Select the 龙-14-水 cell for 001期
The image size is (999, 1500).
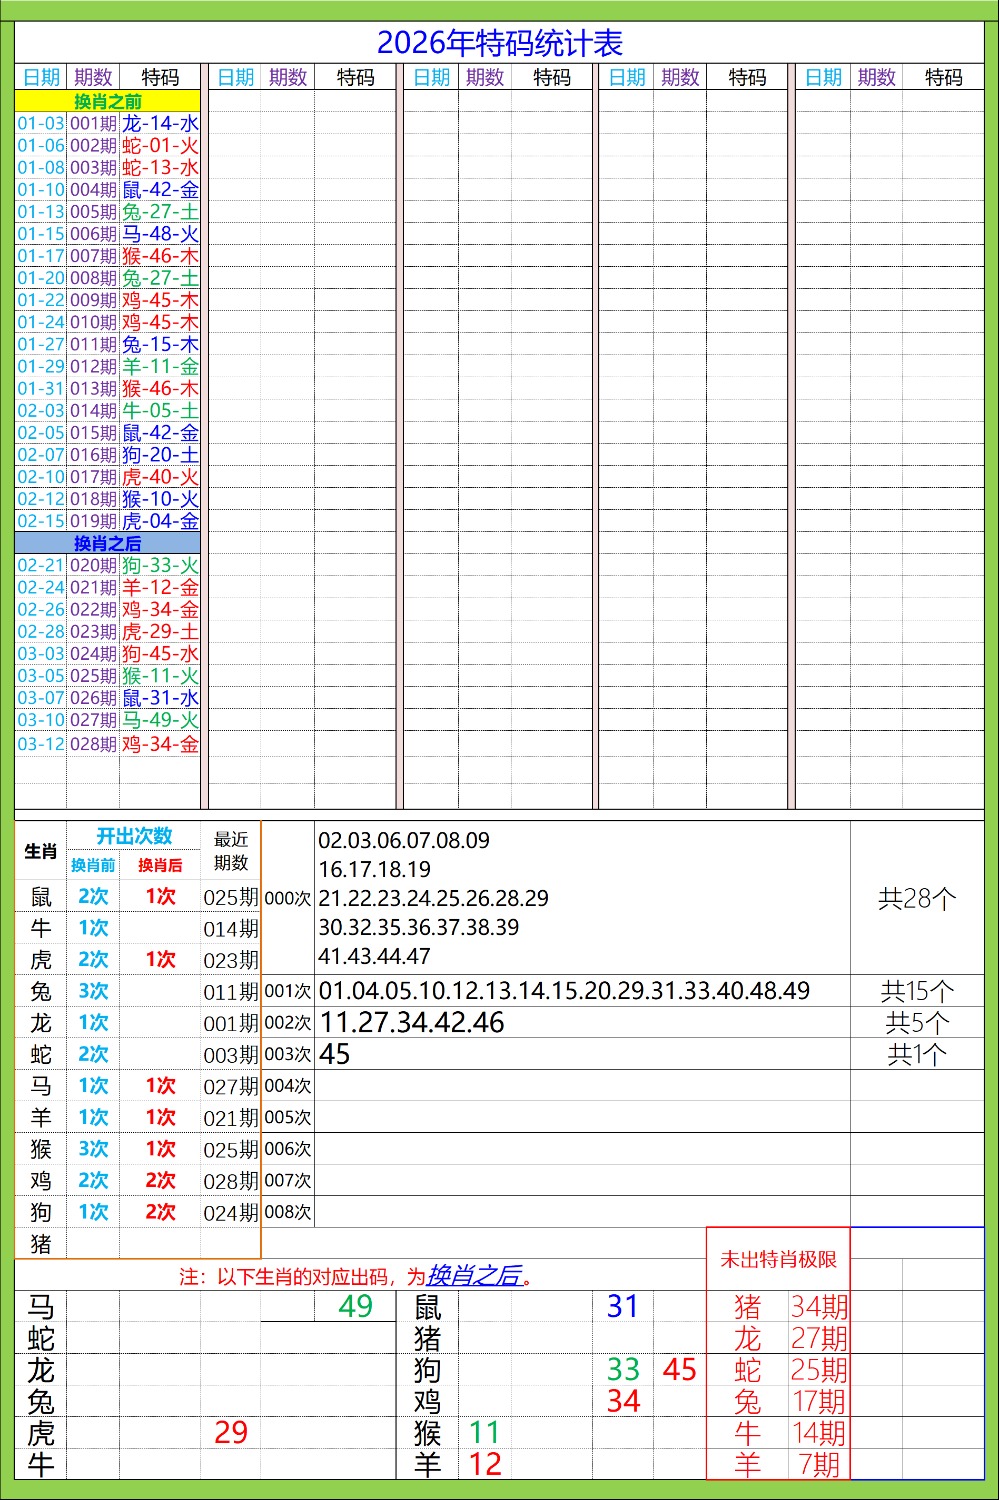[x=160, y=123]
